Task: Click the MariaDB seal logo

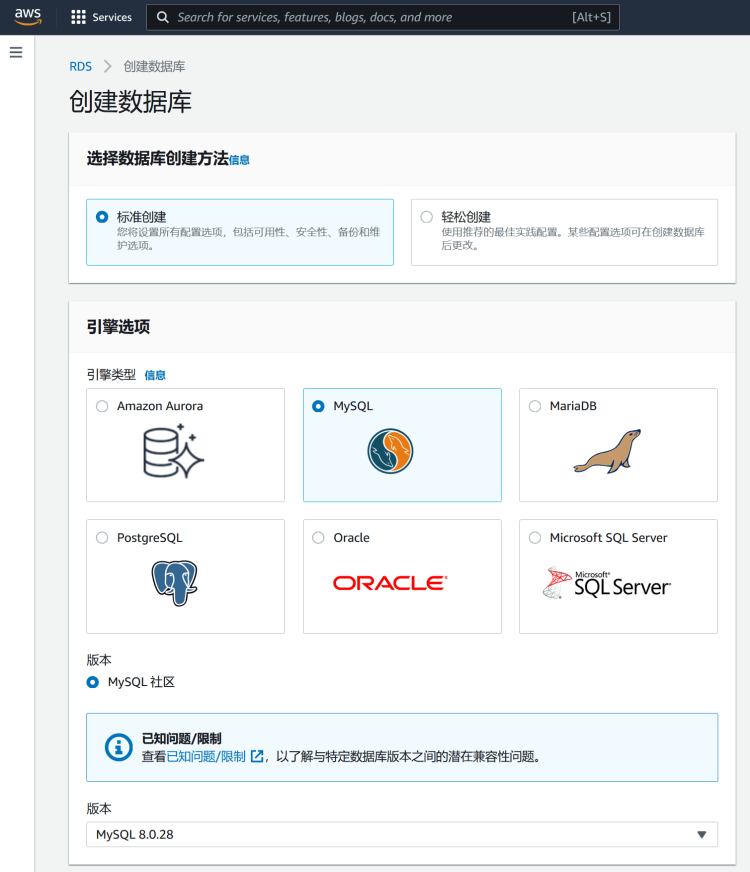Action: pyautogui.click(x=607, y=451)
